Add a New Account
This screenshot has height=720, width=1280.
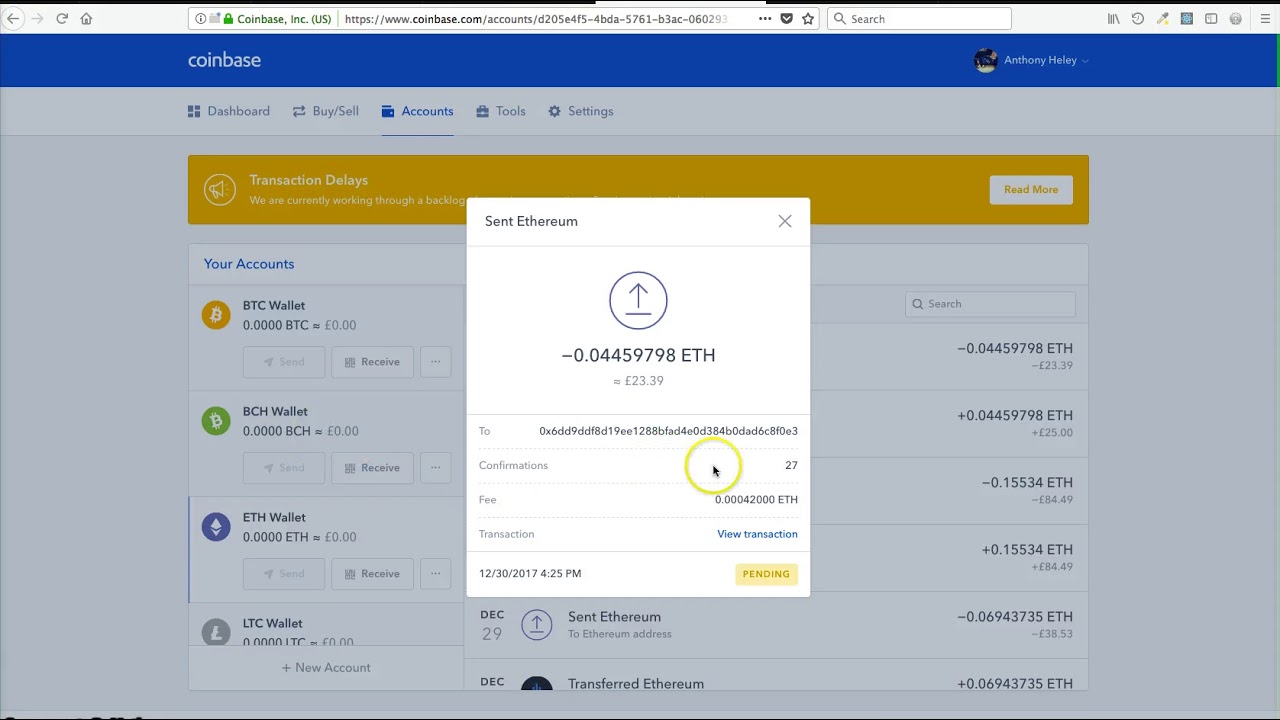(326, 668)
